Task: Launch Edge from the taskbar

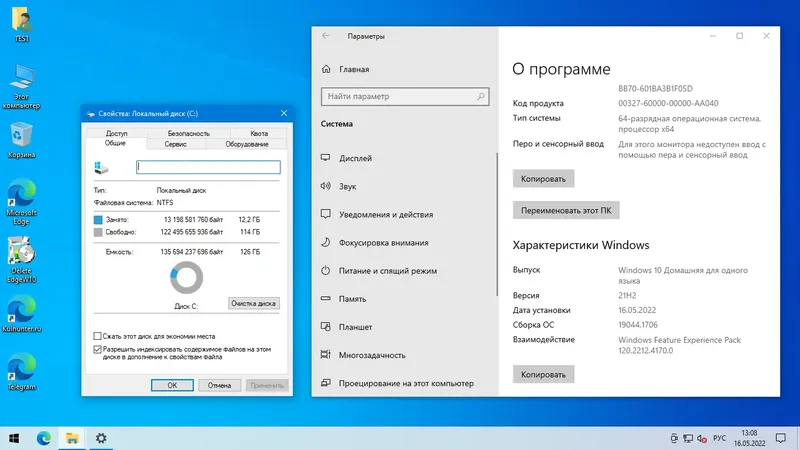Action: (43, 438)
